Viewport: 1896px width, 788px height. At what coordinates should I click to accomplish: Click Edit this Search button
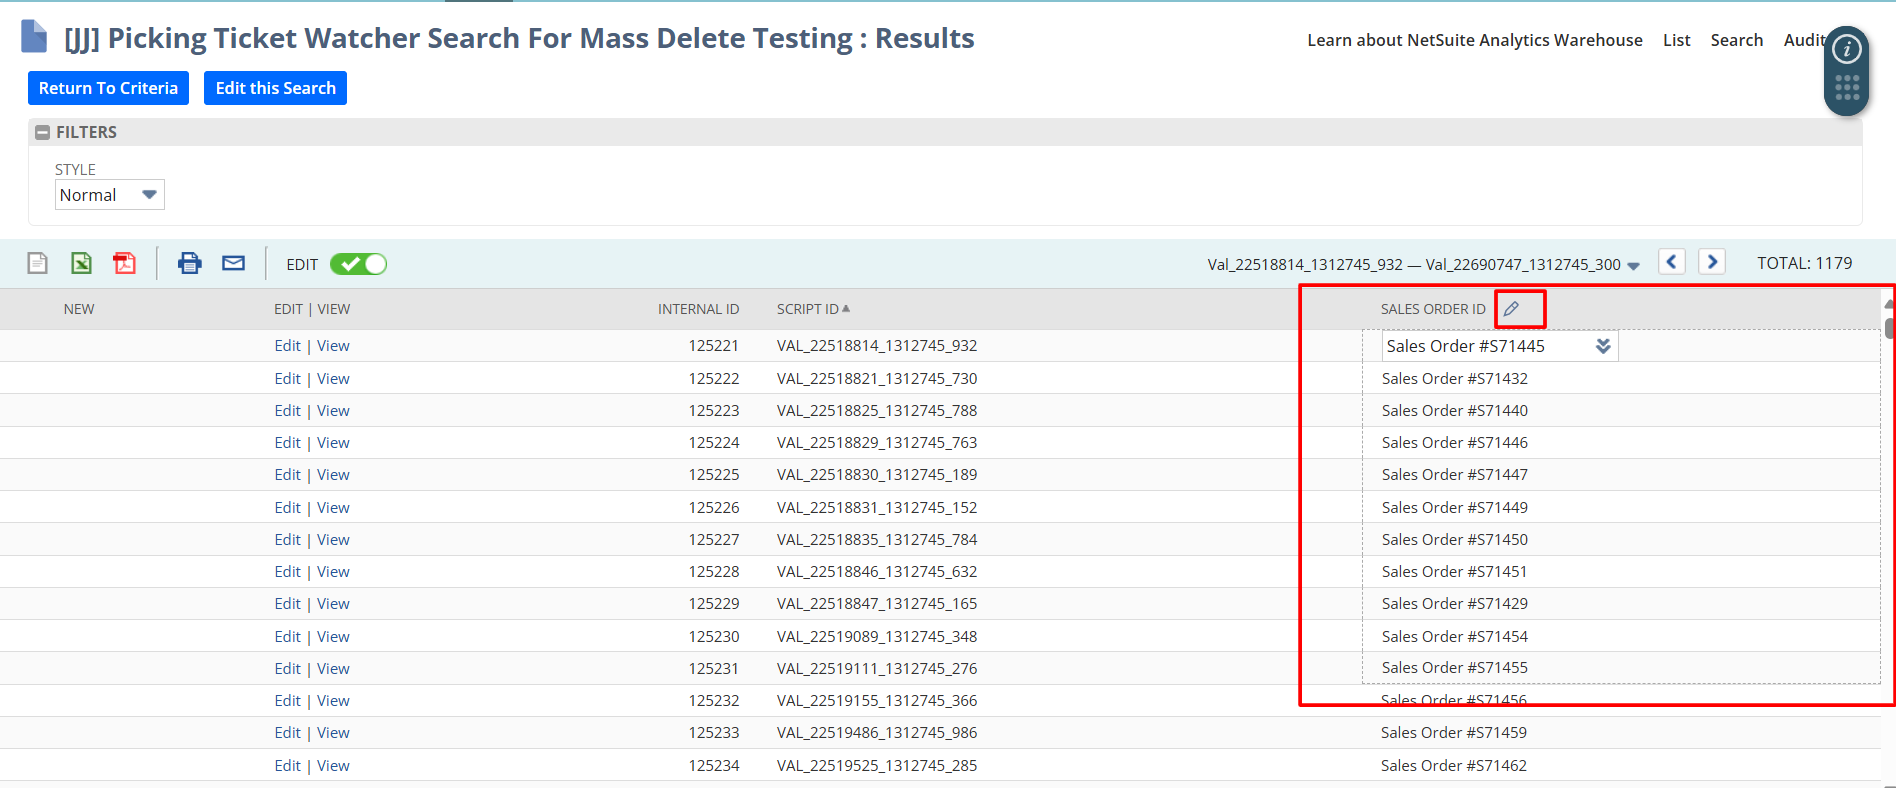(x=275, y=88)
